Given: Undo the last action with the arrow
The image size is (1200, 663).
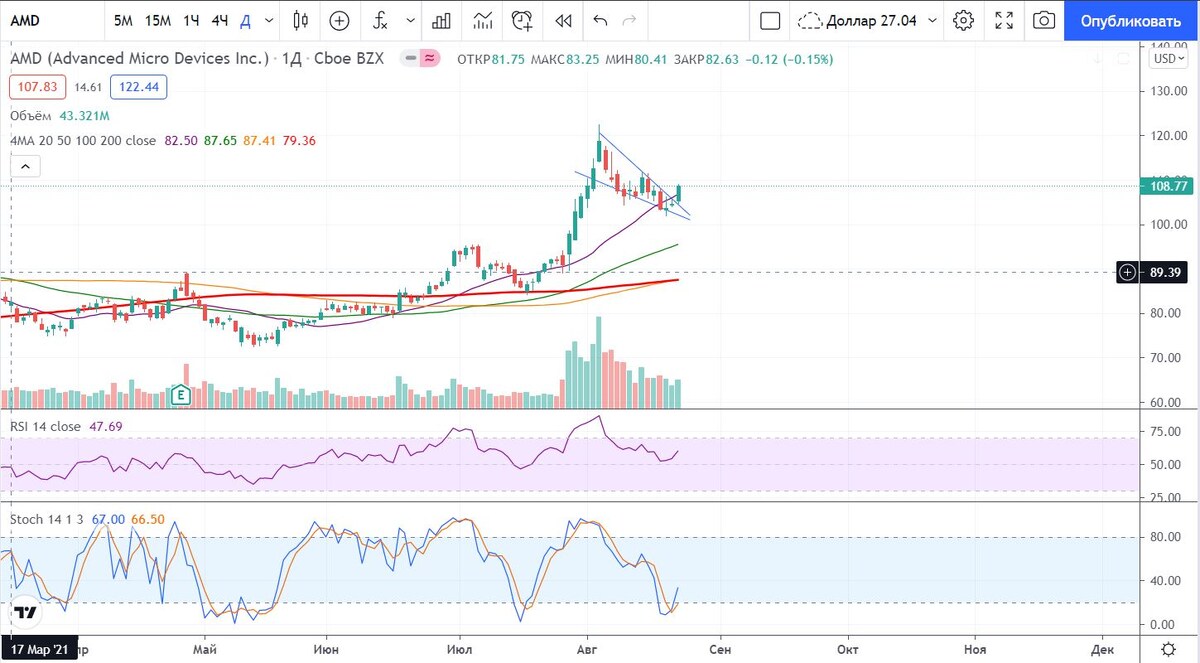Looking at the screenshot, I should (x=600, y=20).
